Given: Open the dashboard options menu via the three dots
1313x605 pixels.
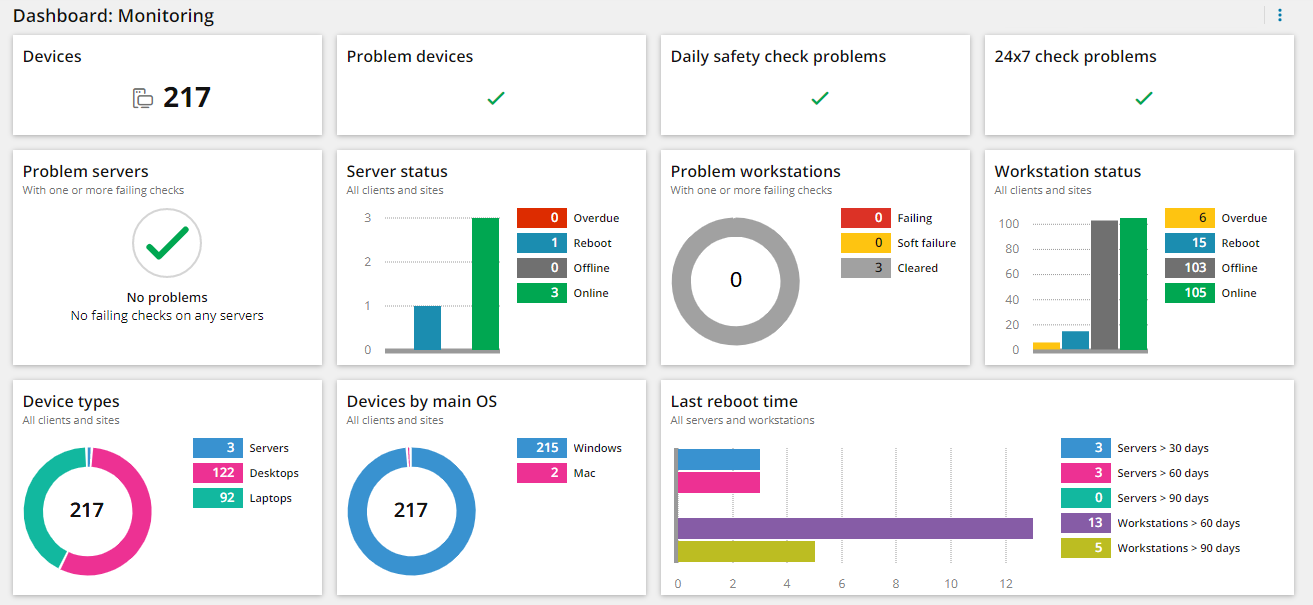Looking at the screenshot, I should click(1280, 15).
